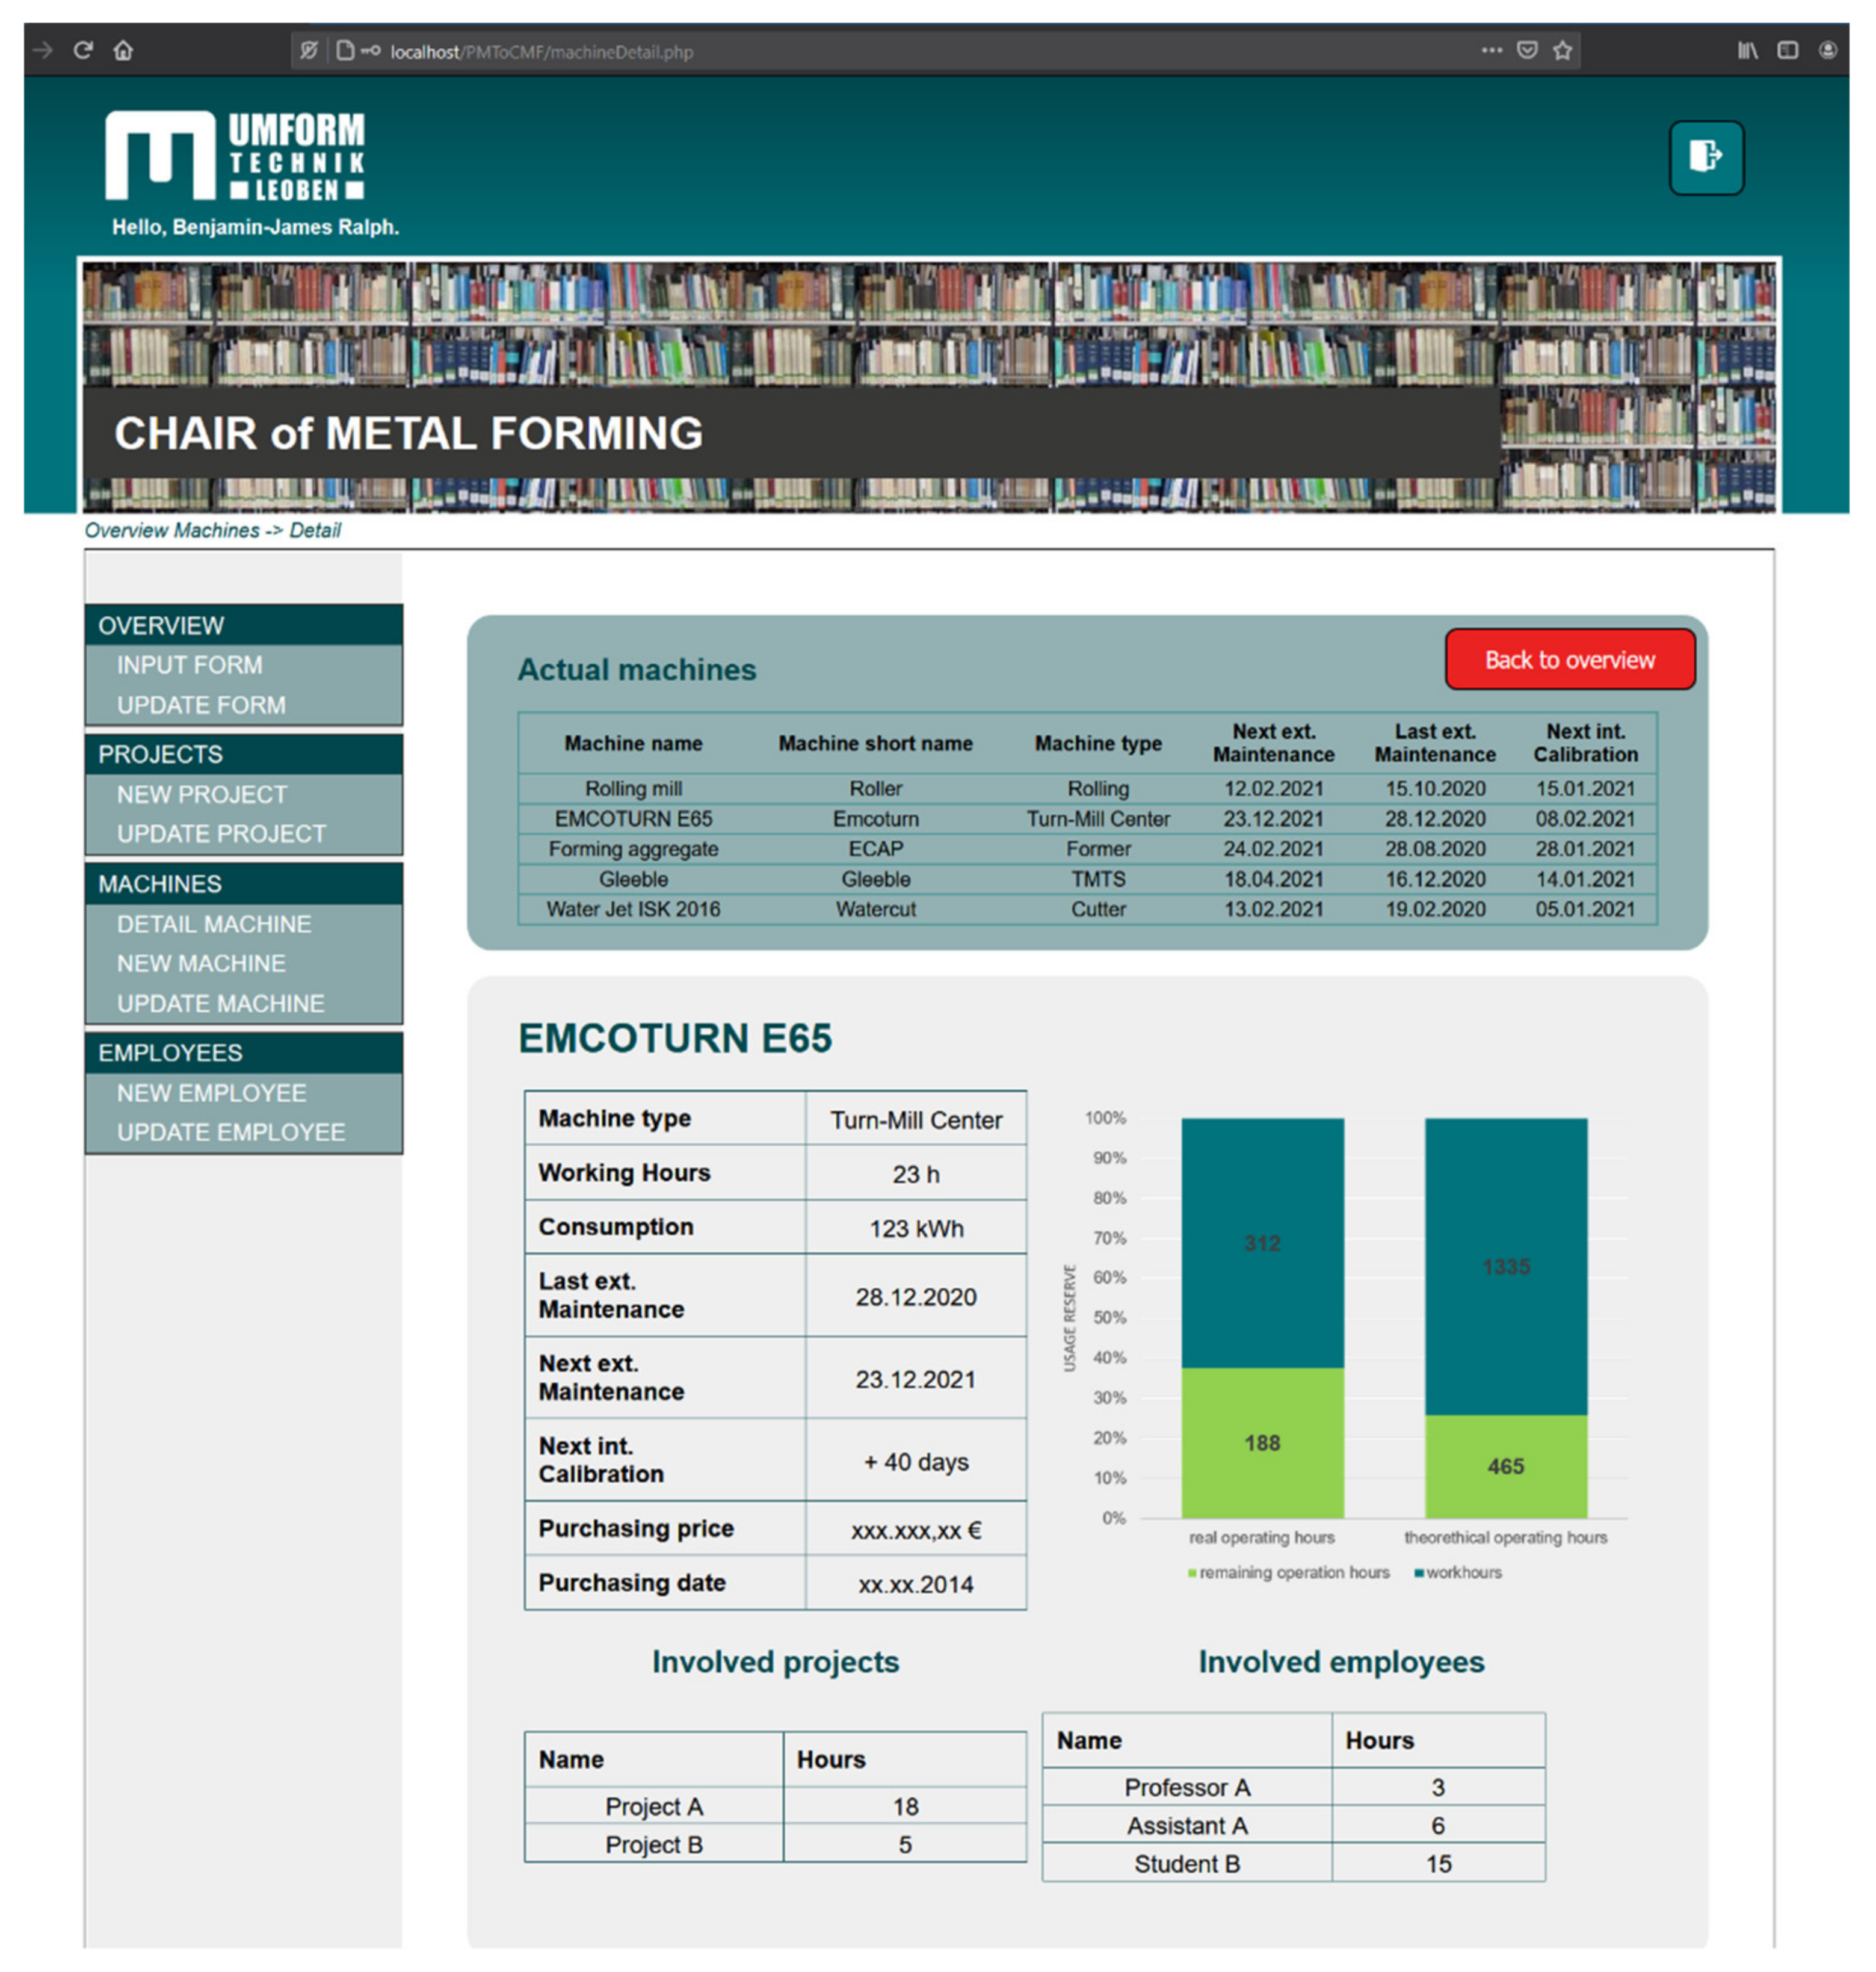Select the Gleeble row in machines table
The height and width of the screenshot is (1972, 1876).
tap(633, 879)
